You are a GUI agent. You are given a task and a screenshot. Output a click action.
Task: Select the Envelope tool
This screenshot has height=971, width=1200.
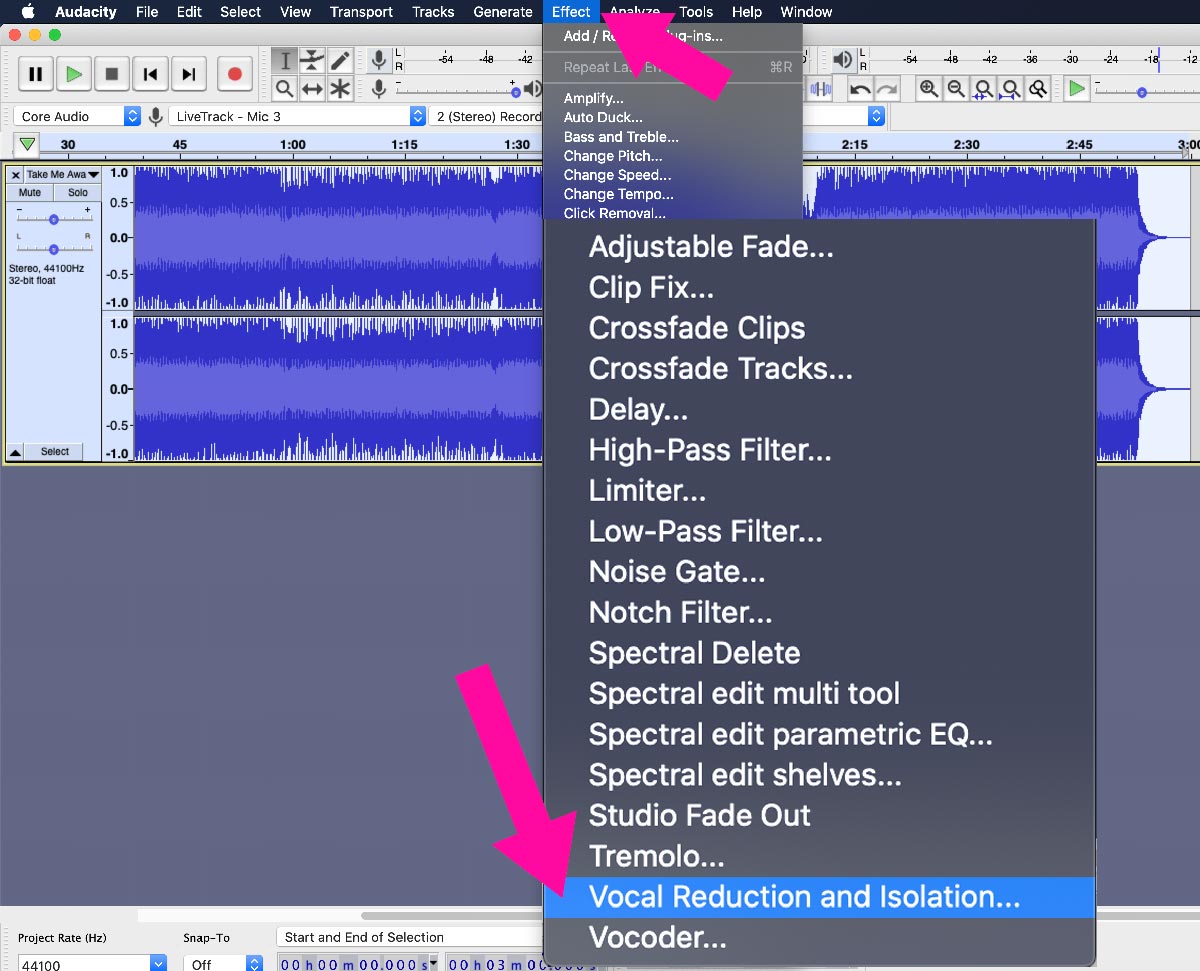click(x=313, y=61)
